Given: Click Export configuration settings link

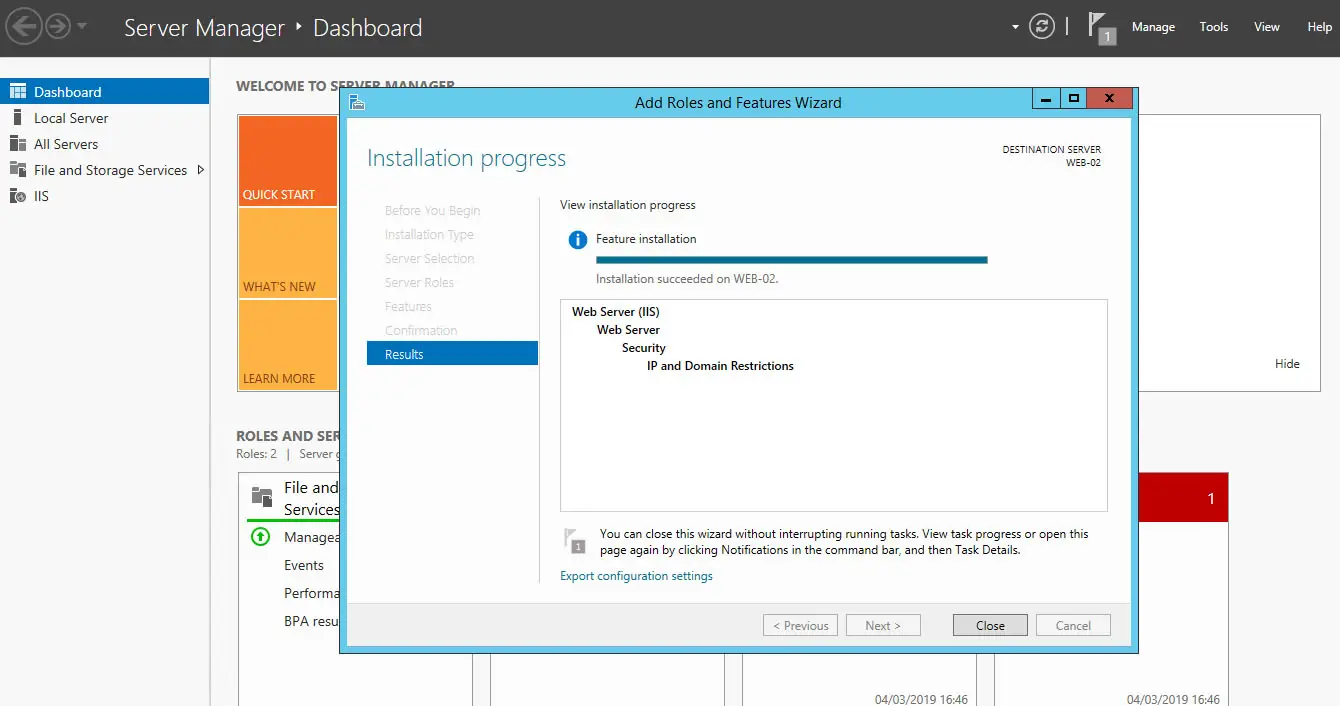Looking at the screenshot, I should pos(636,576).
